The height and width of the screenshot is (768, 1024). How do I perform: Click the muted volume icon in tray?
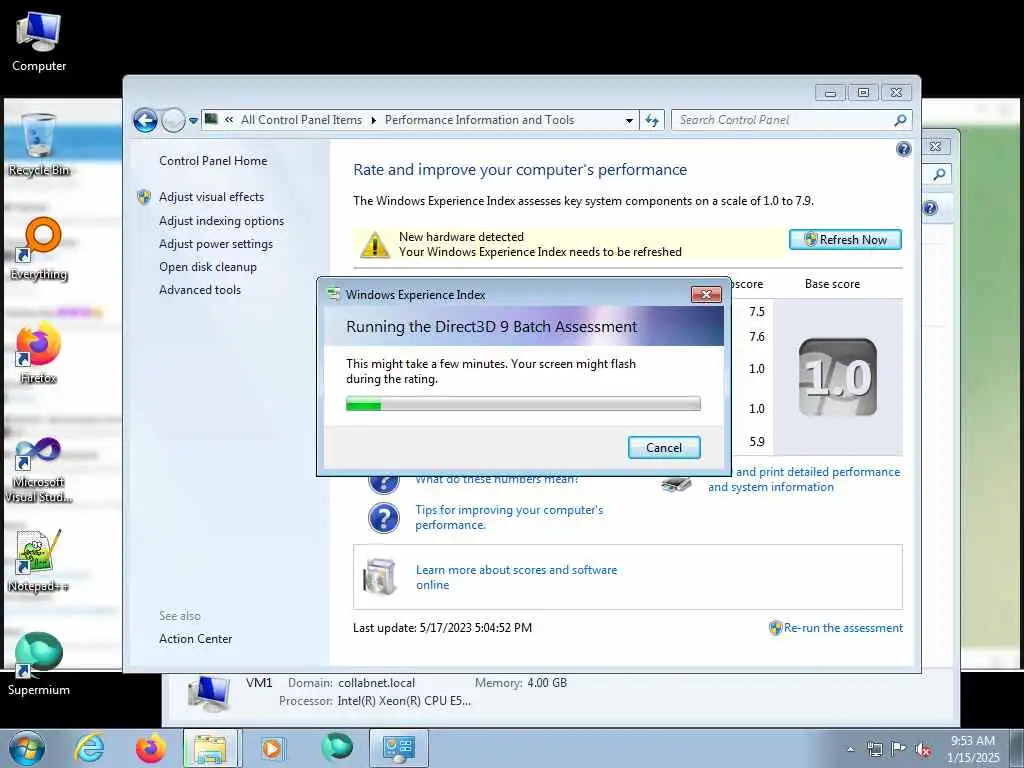click(923, 749)
